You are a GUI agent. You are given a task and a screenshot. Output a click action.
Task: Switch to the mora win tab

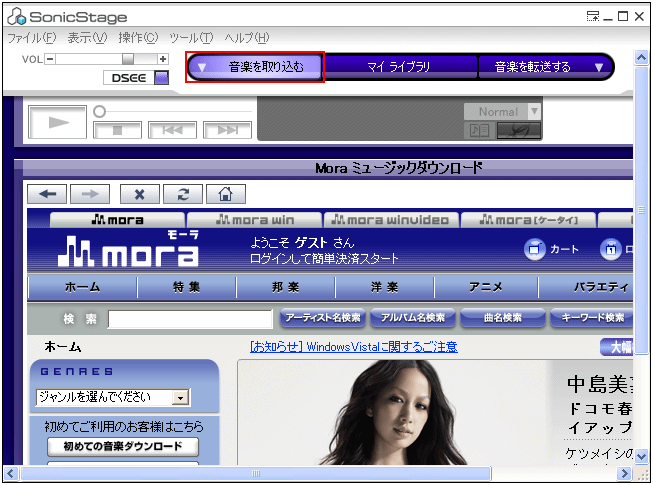click(254, 219)
